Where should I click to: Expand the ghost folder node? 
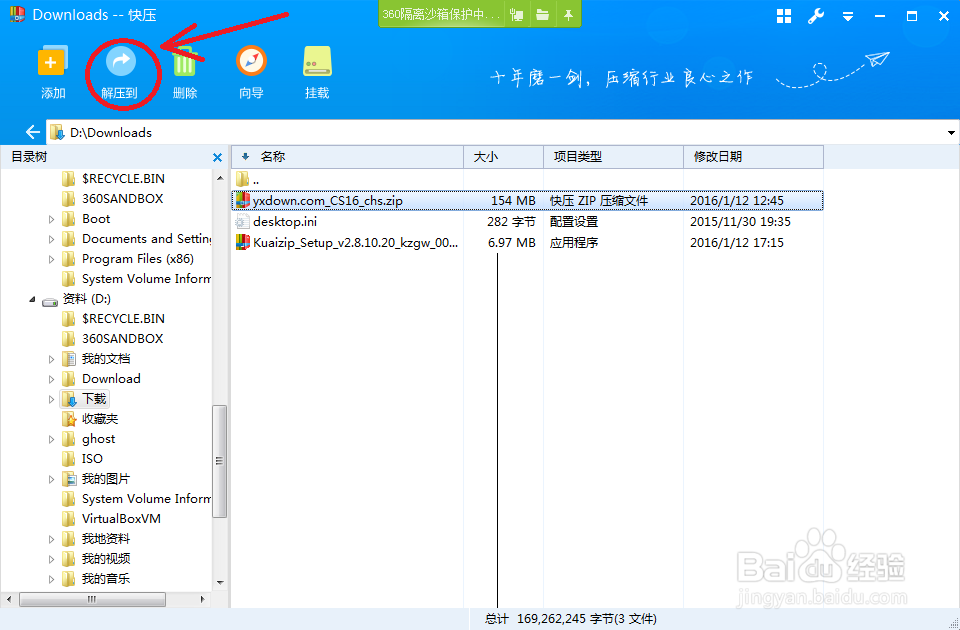pyautogui.click(x=51, y=439)
